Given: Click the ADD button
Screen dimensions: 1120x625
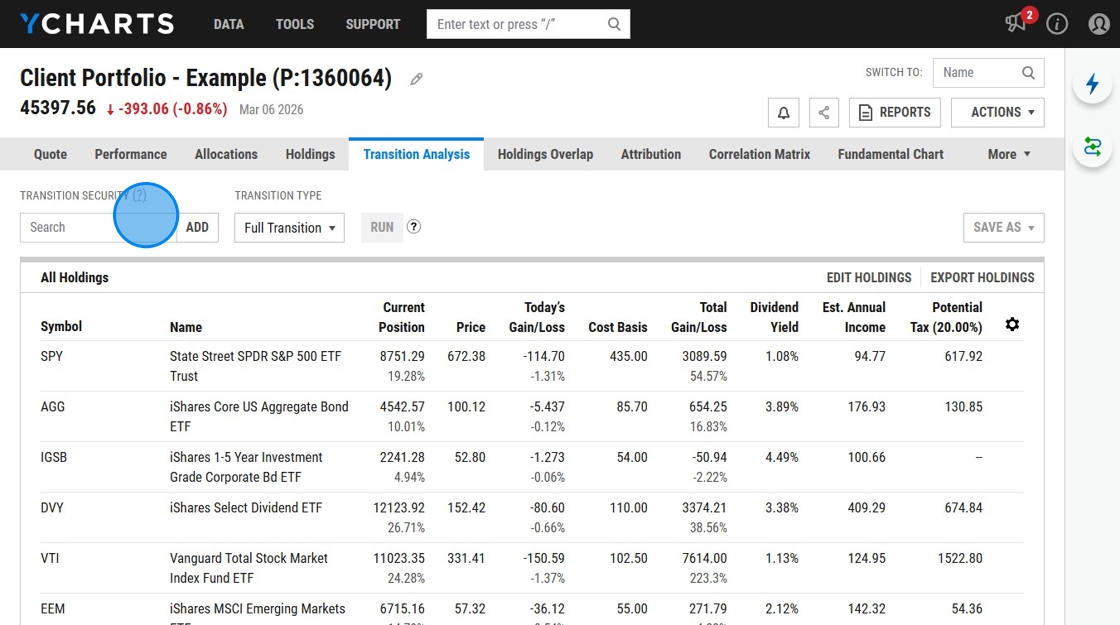Looking at the screenshot, I should coord(197,227).
